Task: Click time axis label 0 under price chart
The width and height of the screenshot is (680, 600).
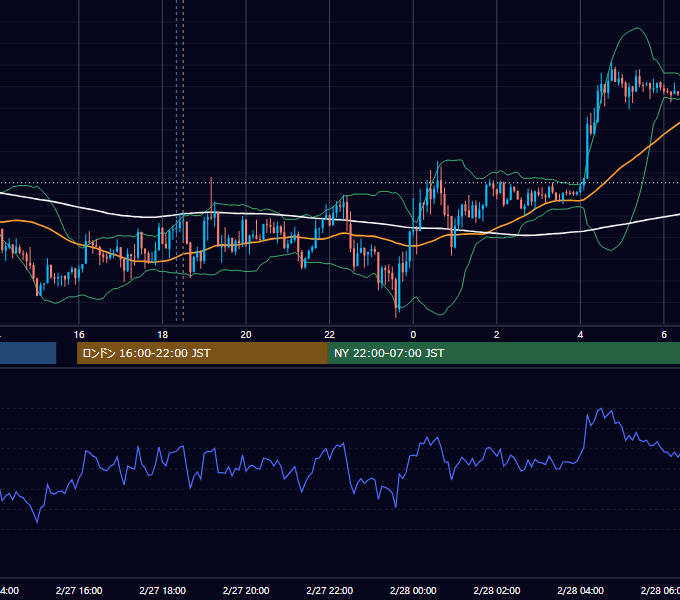Action: (x=413, y=335)
